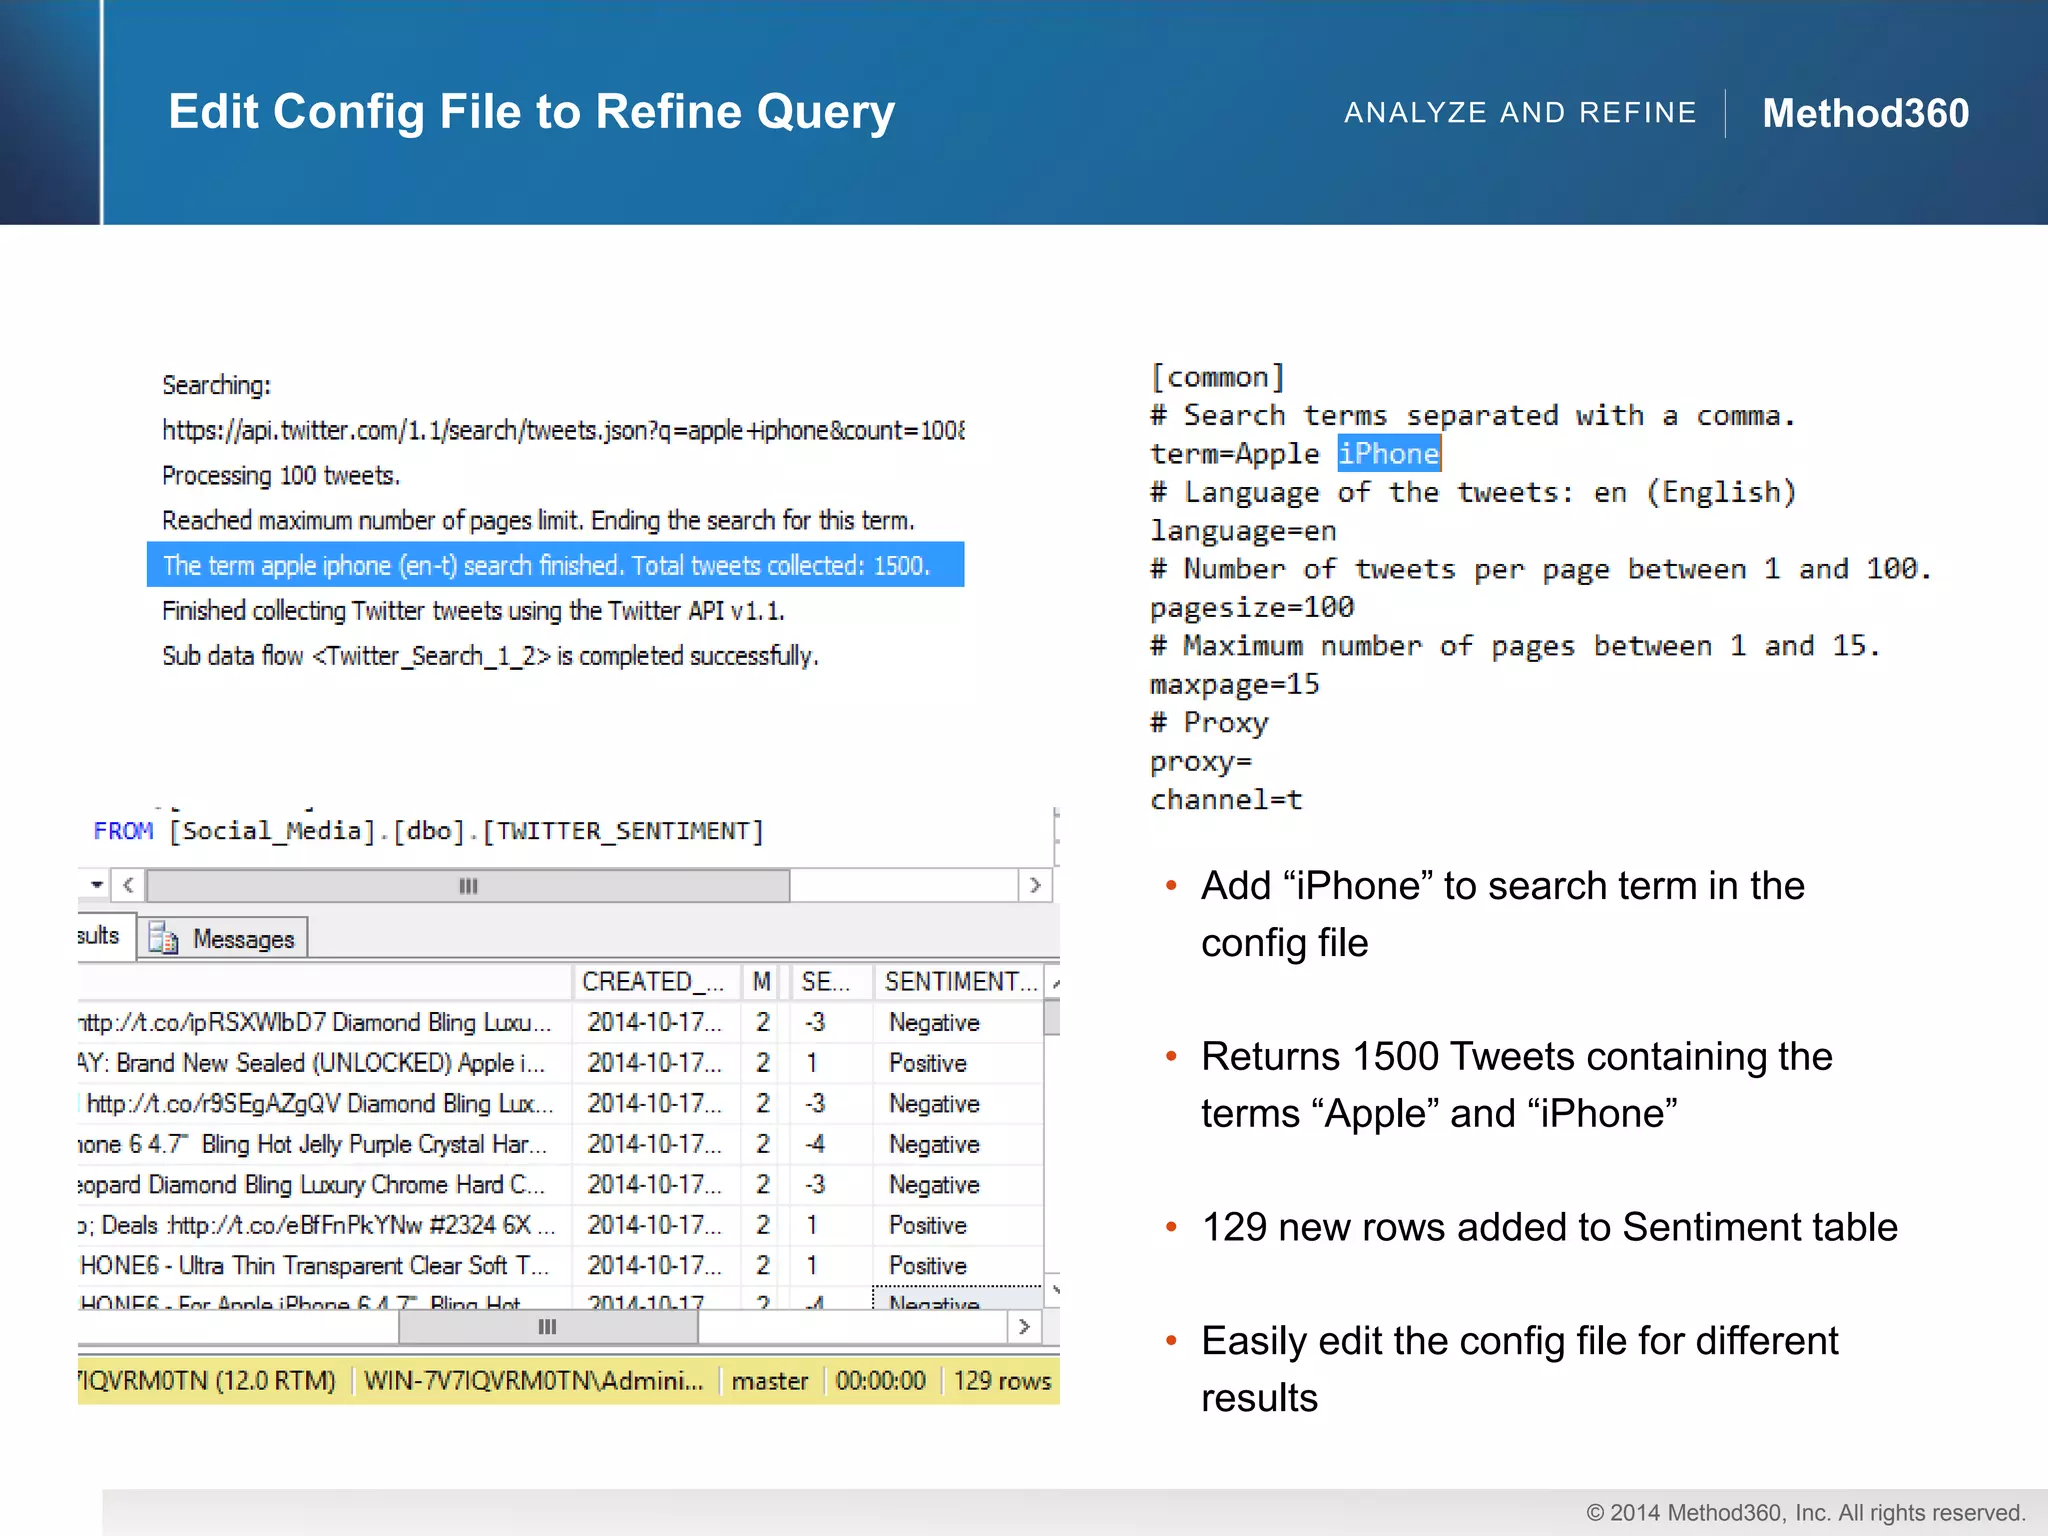Click the language=en config line
Screen dimensions: 2048x1536
click(x=1243, y=530)
